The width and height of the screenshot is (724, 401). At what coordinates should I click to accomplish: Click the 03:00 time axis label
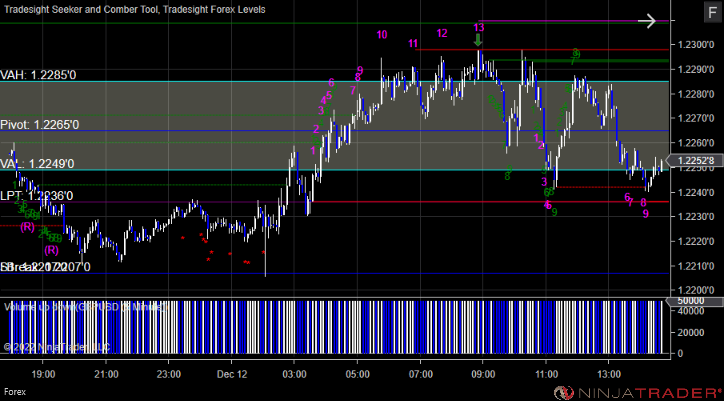295,373
